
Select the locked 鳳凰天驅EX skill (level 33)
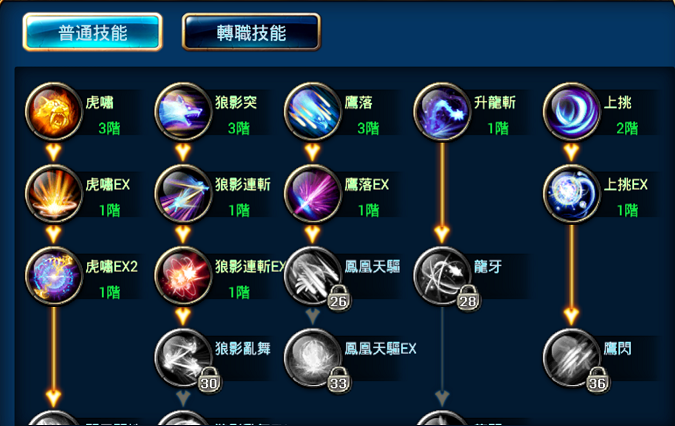pyautogui.click(x=313, y=358)
